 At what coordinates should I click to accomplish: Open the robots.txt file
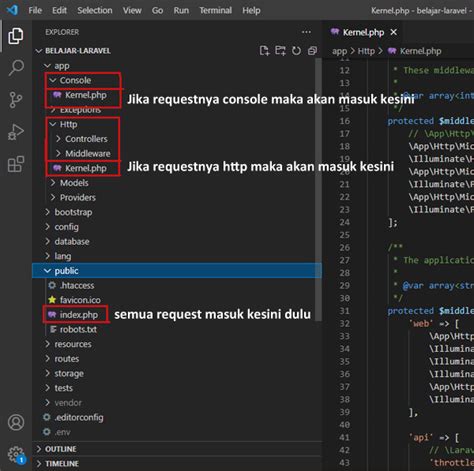point(177,330)
